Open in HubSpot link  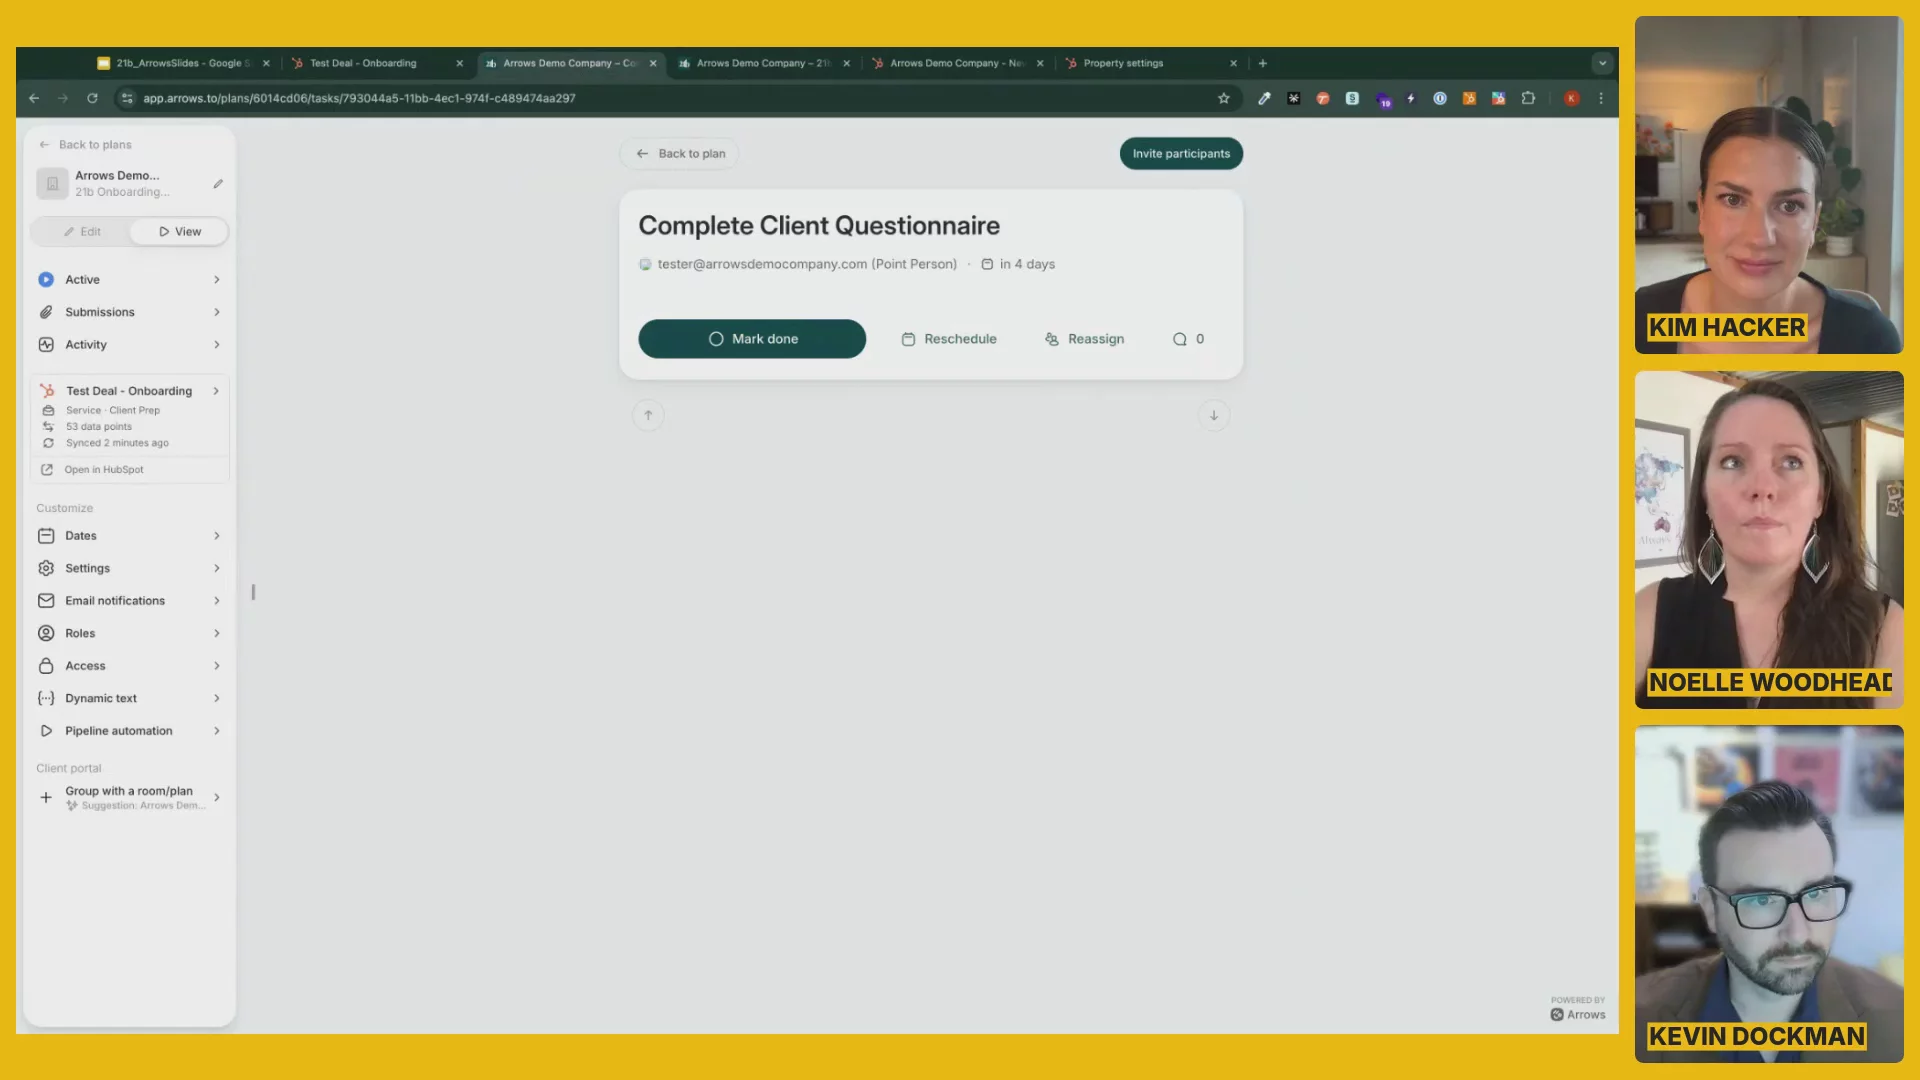[x=104, y=470]
